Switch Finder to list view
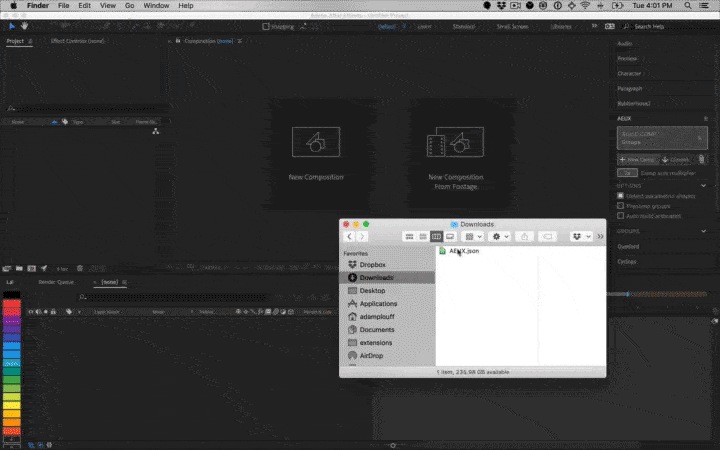The height and width of the screenshot is (450, 720). [423, 236]
